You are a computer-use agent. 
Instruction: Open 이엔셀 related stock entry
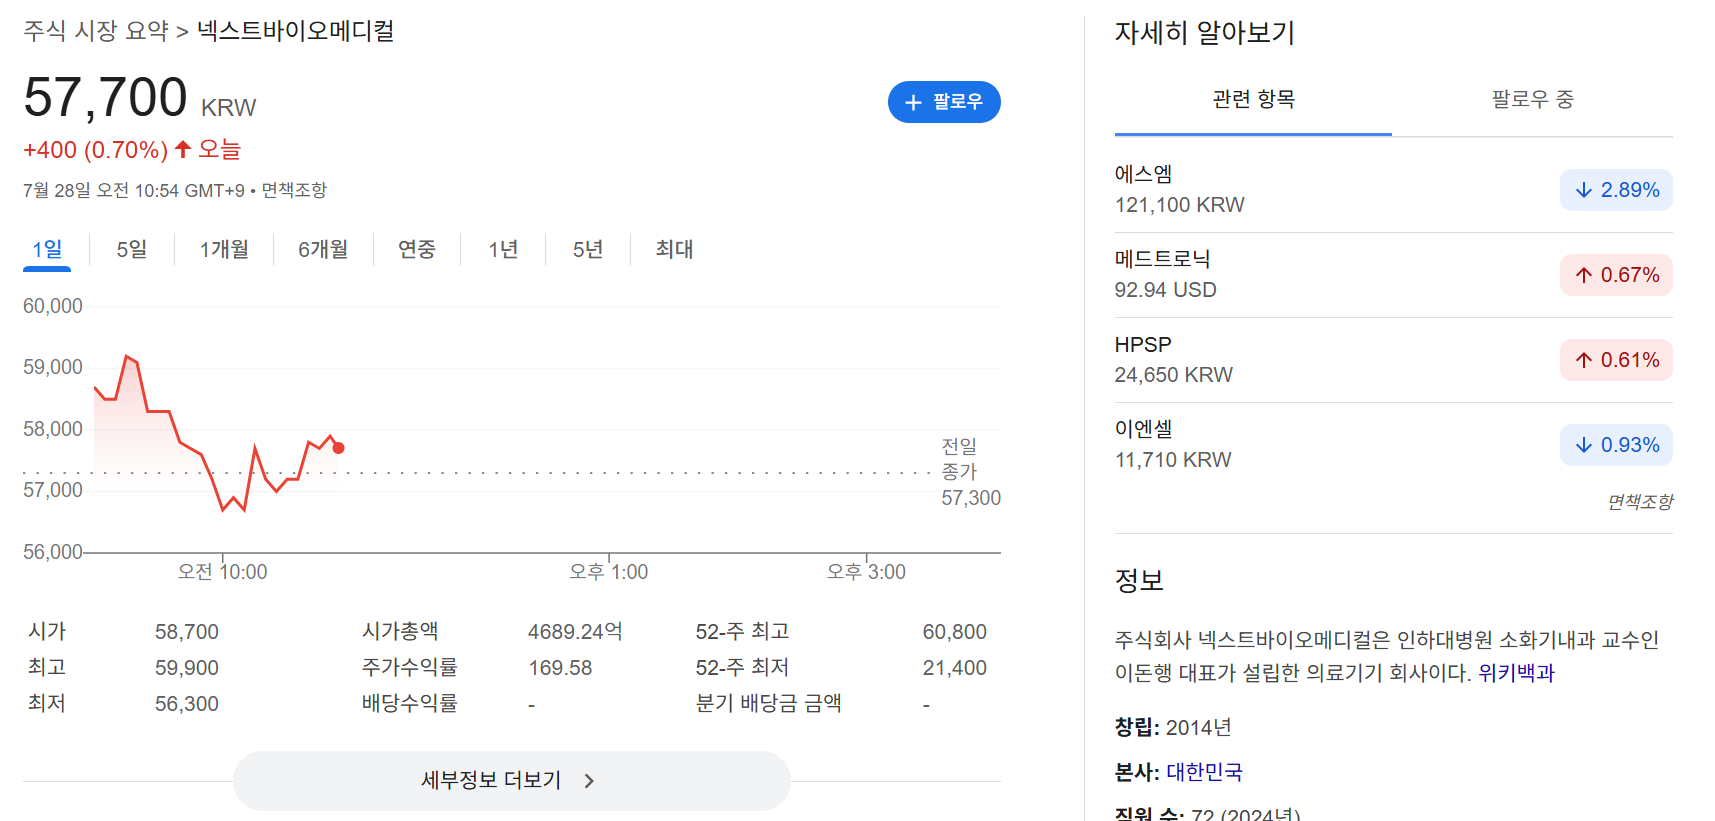(x=1394, y=445)
